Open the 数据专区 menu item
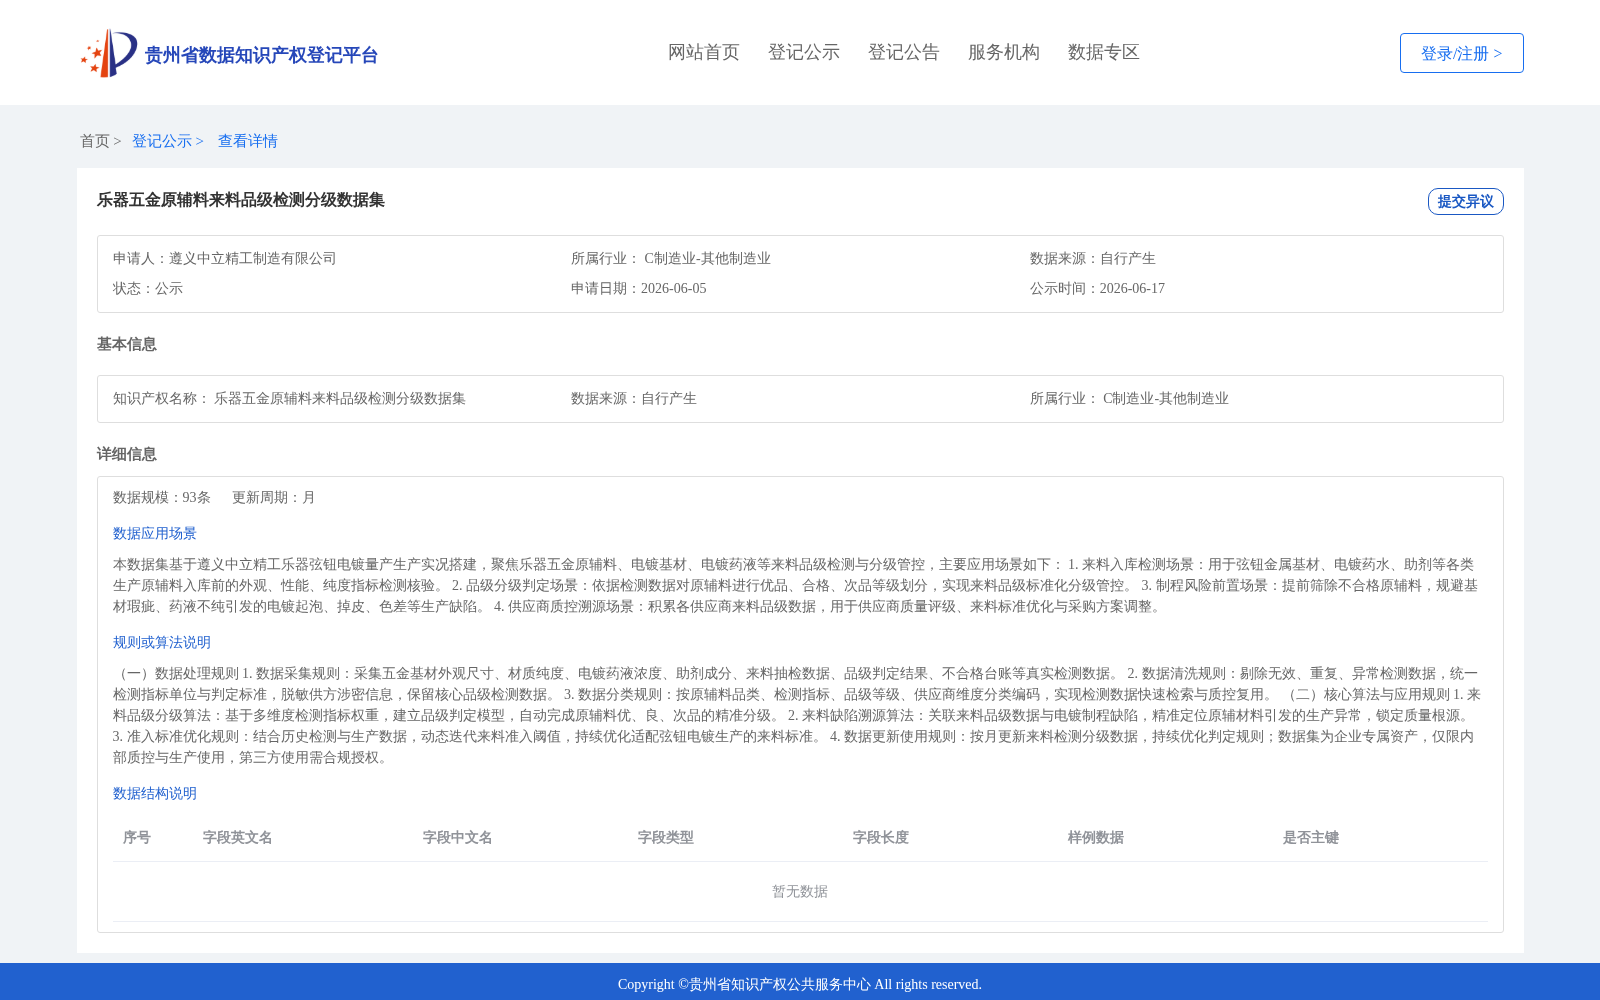 [x=1104, y=52]
